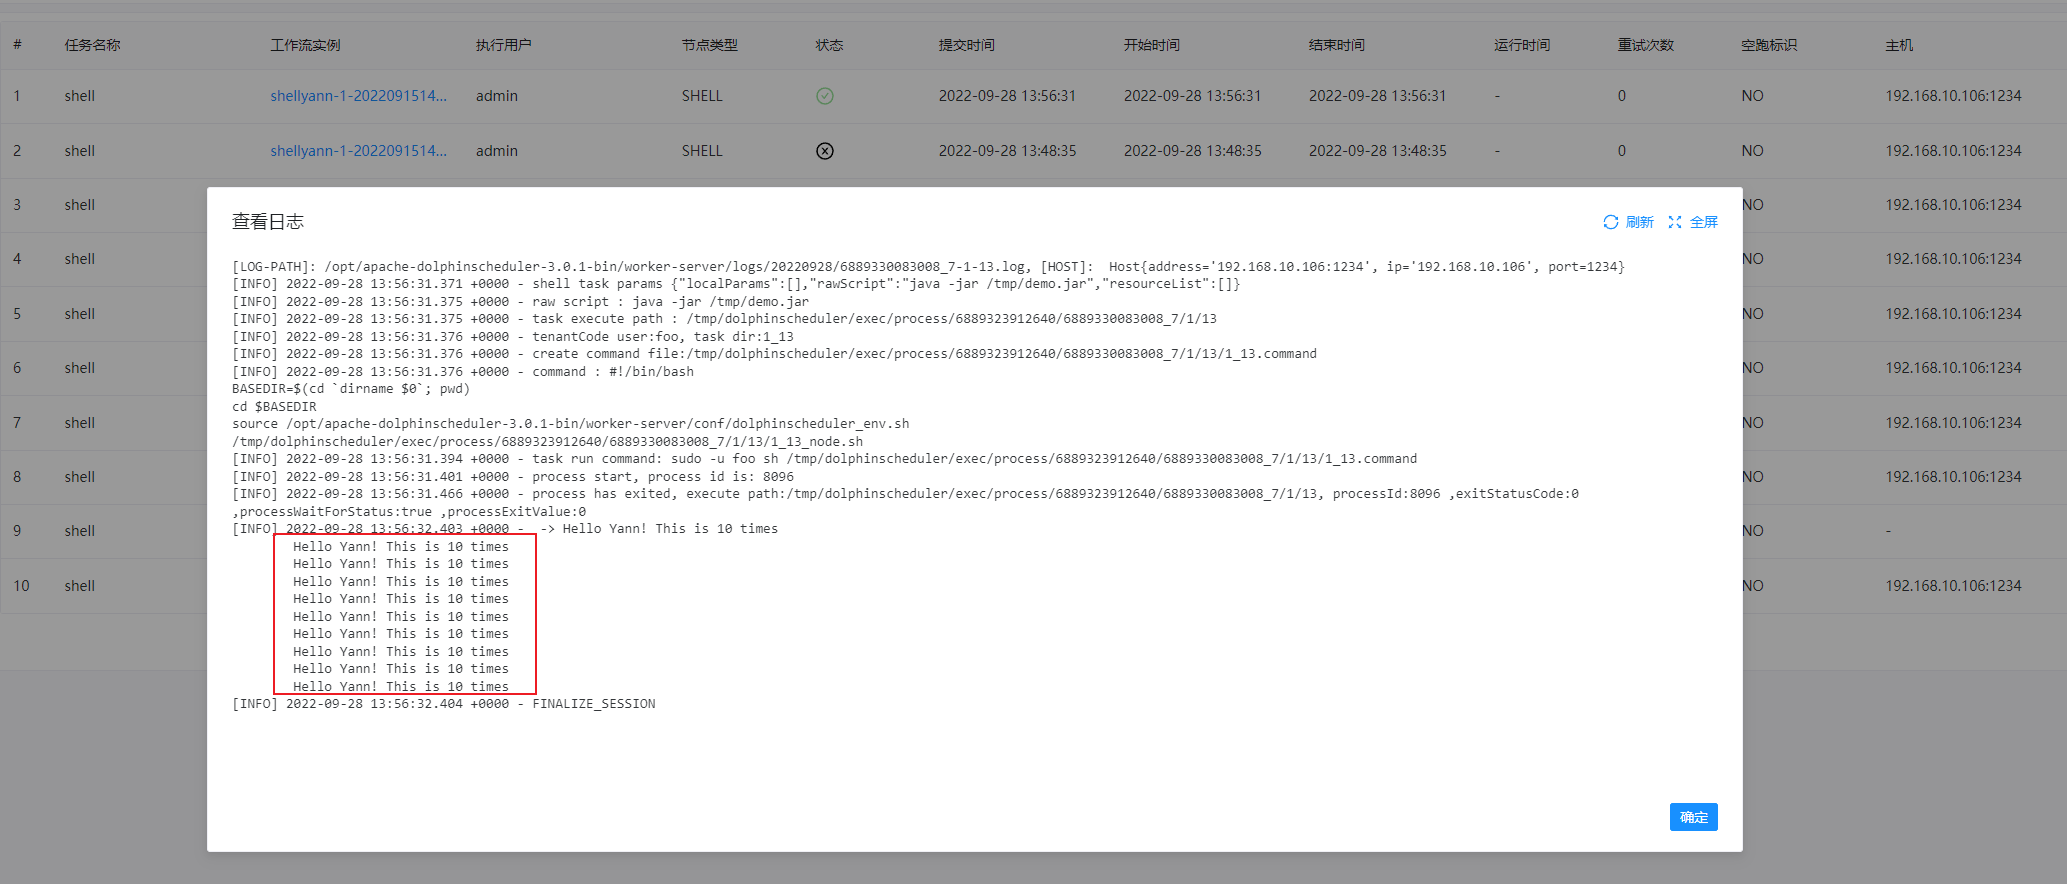Click the raw script java -jar log line
This screenshot has height=884, width=2067.
521,302
